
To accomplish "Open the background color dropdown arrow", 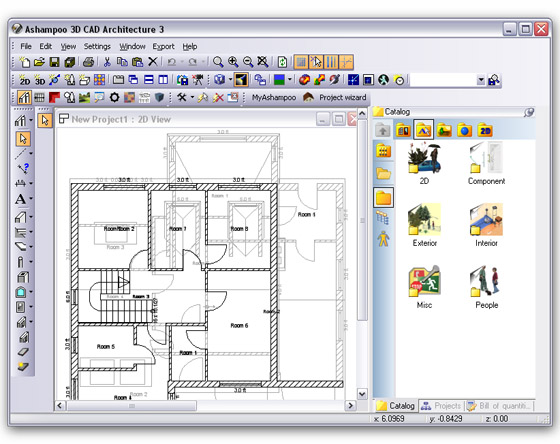I will [x=290, y=80].
